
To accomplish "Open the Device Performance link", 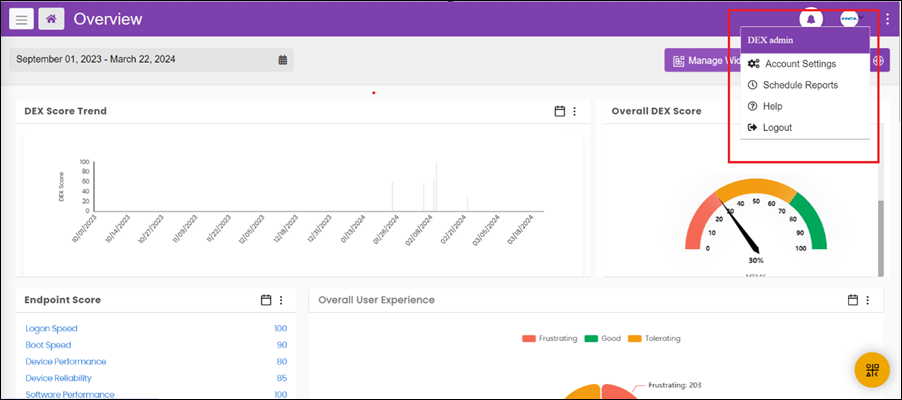I will point(66,361).
